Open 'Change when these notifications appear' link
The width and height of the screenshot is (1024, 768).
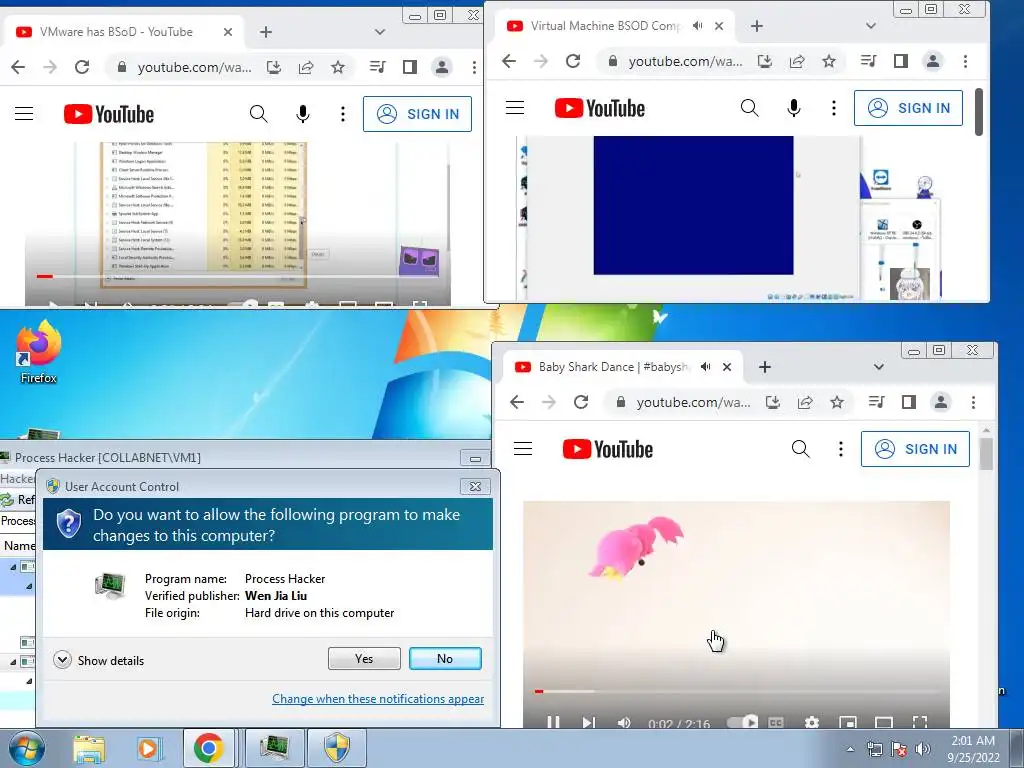pos(377,699)
